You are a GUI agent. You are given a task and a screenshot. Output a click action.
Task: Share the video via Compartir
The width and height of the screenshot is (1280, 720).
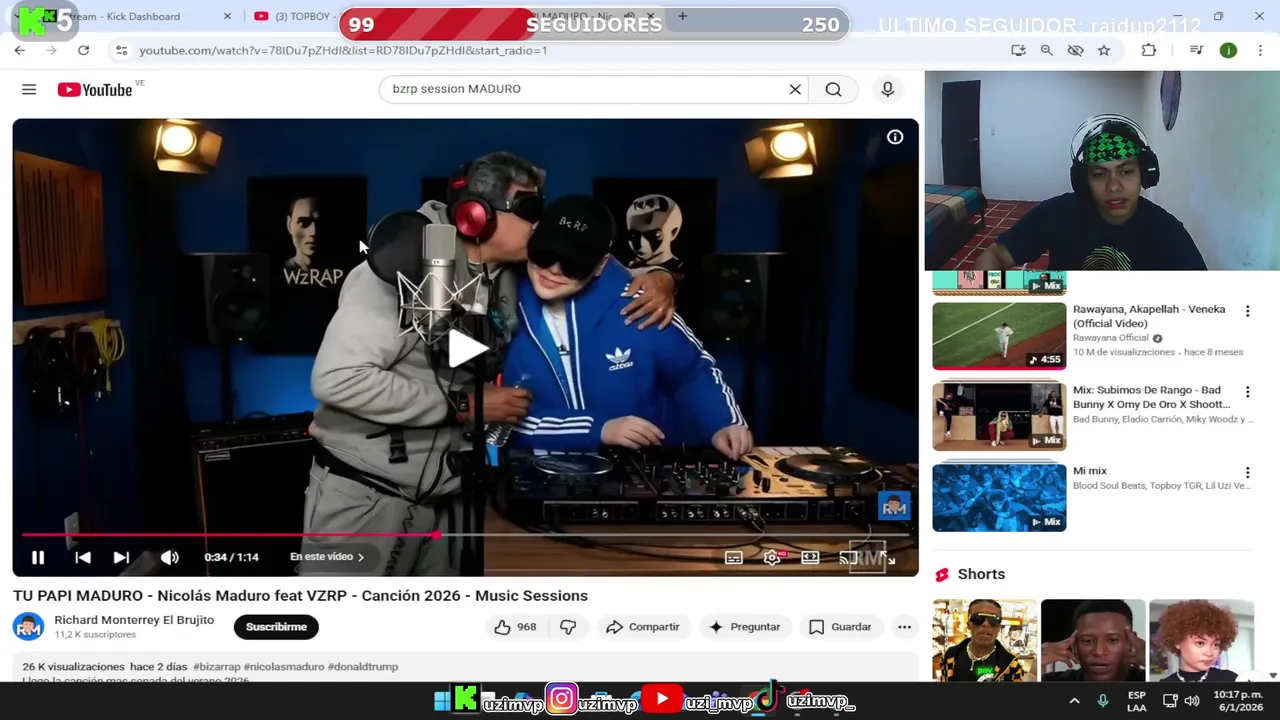click(643, 627)
